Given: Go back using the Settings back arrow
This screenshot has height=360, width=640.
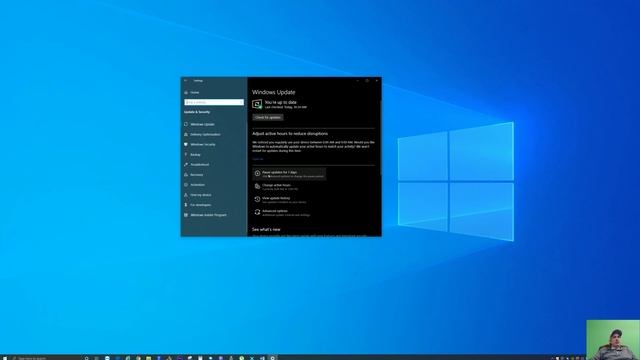Looking at the screenshot, I should click(186, 81).
